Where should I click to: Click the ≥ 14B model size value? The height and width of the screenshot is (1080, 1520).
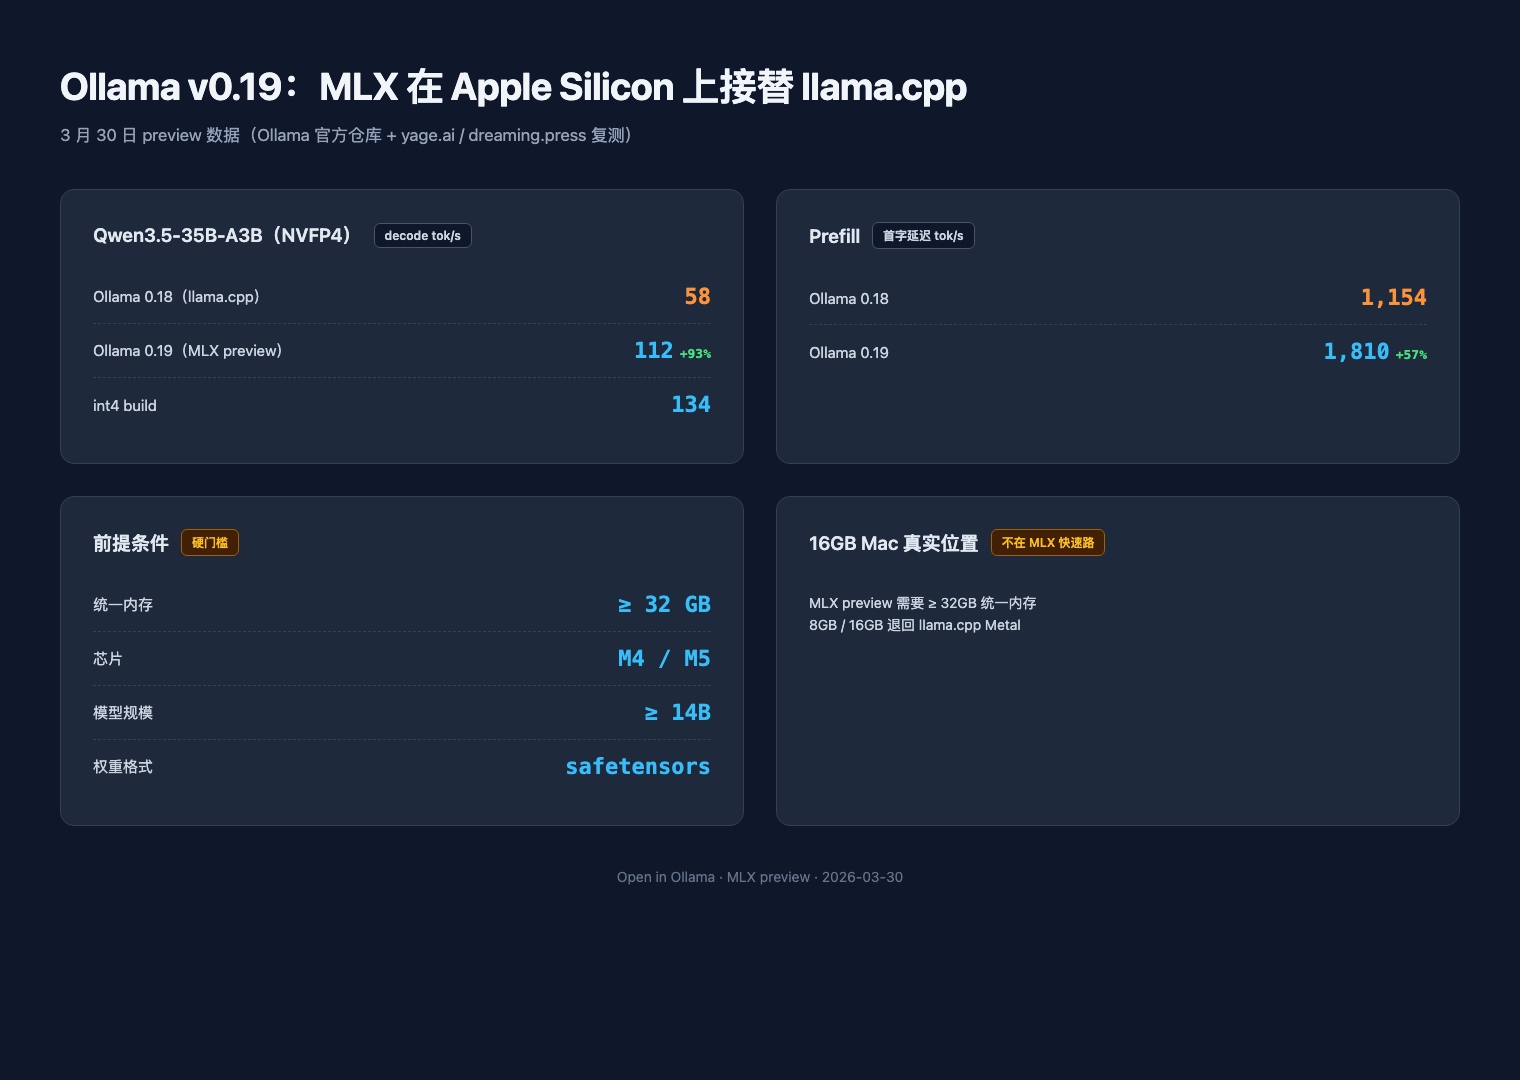coord(677,713)
